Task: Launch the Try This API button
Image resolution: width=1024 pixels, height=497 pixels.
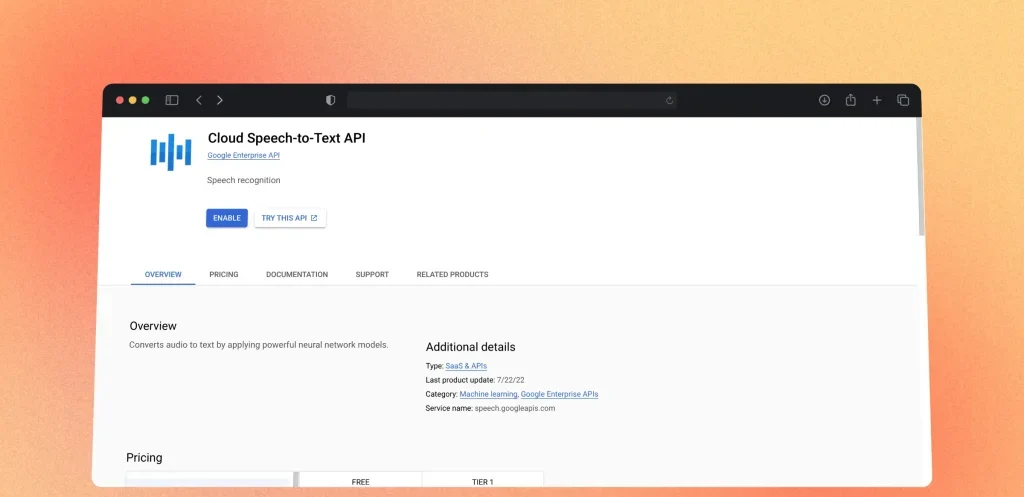Action: tap(290, 218)
